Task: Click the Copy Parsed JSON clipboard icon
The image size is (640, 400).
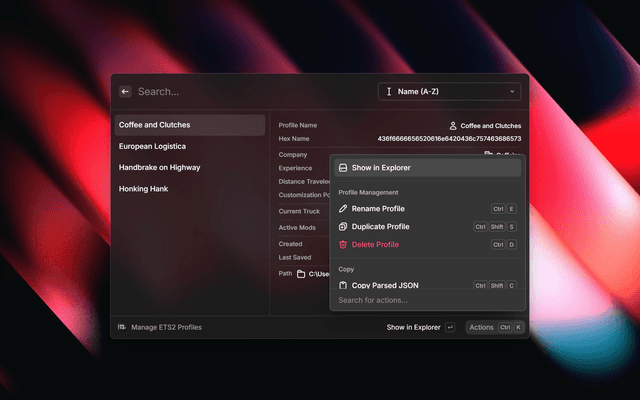Action: click(343, 285)
